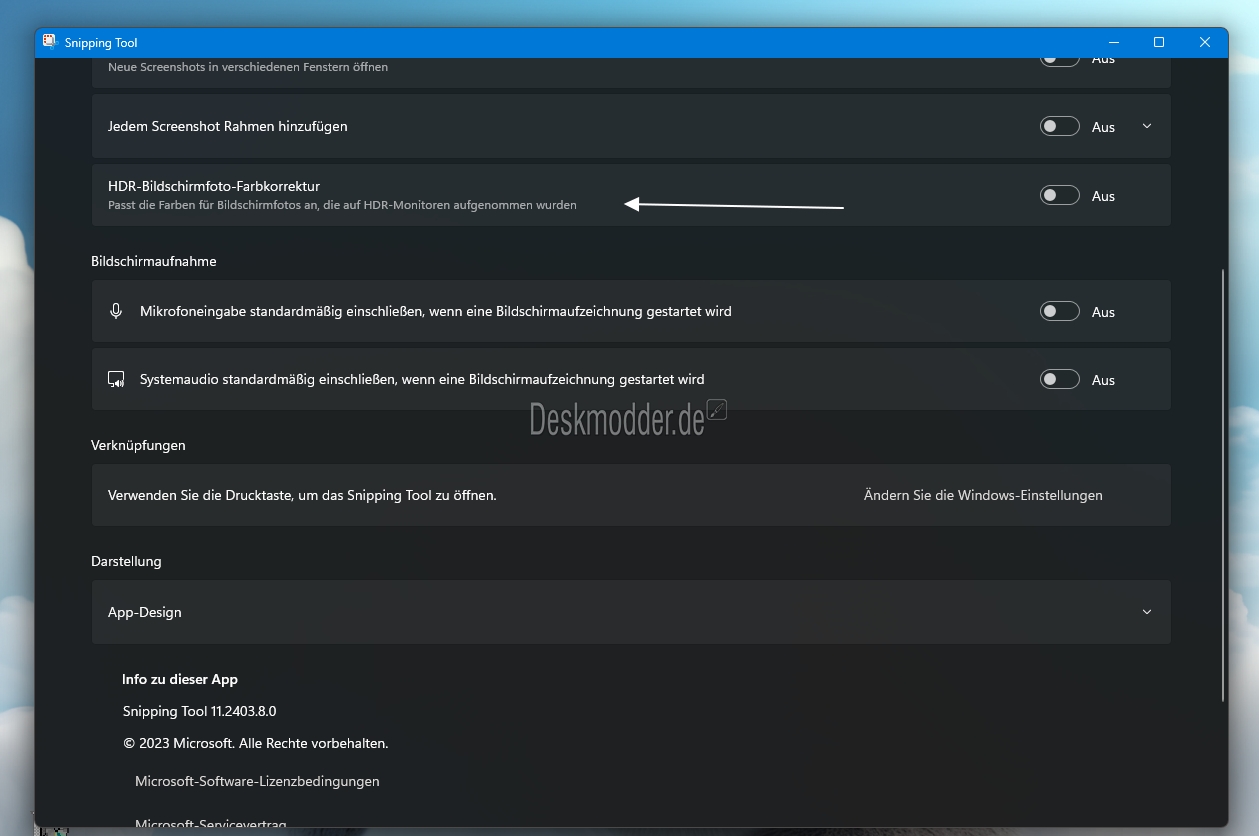The height and width of the screenshot is (836, 1259).
Task: Click the Info zu dieser App heading
Action: 180,679
